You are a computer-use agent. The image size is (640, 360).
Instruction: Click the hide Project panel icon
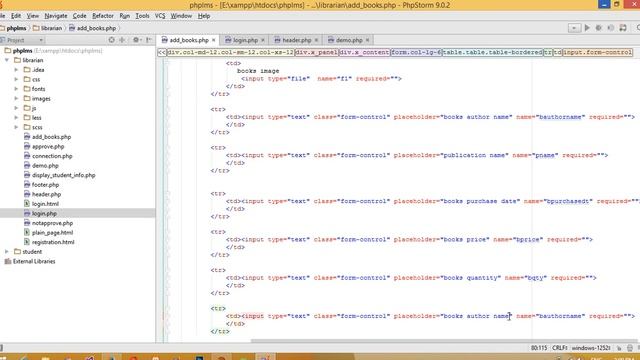(149, 40)
